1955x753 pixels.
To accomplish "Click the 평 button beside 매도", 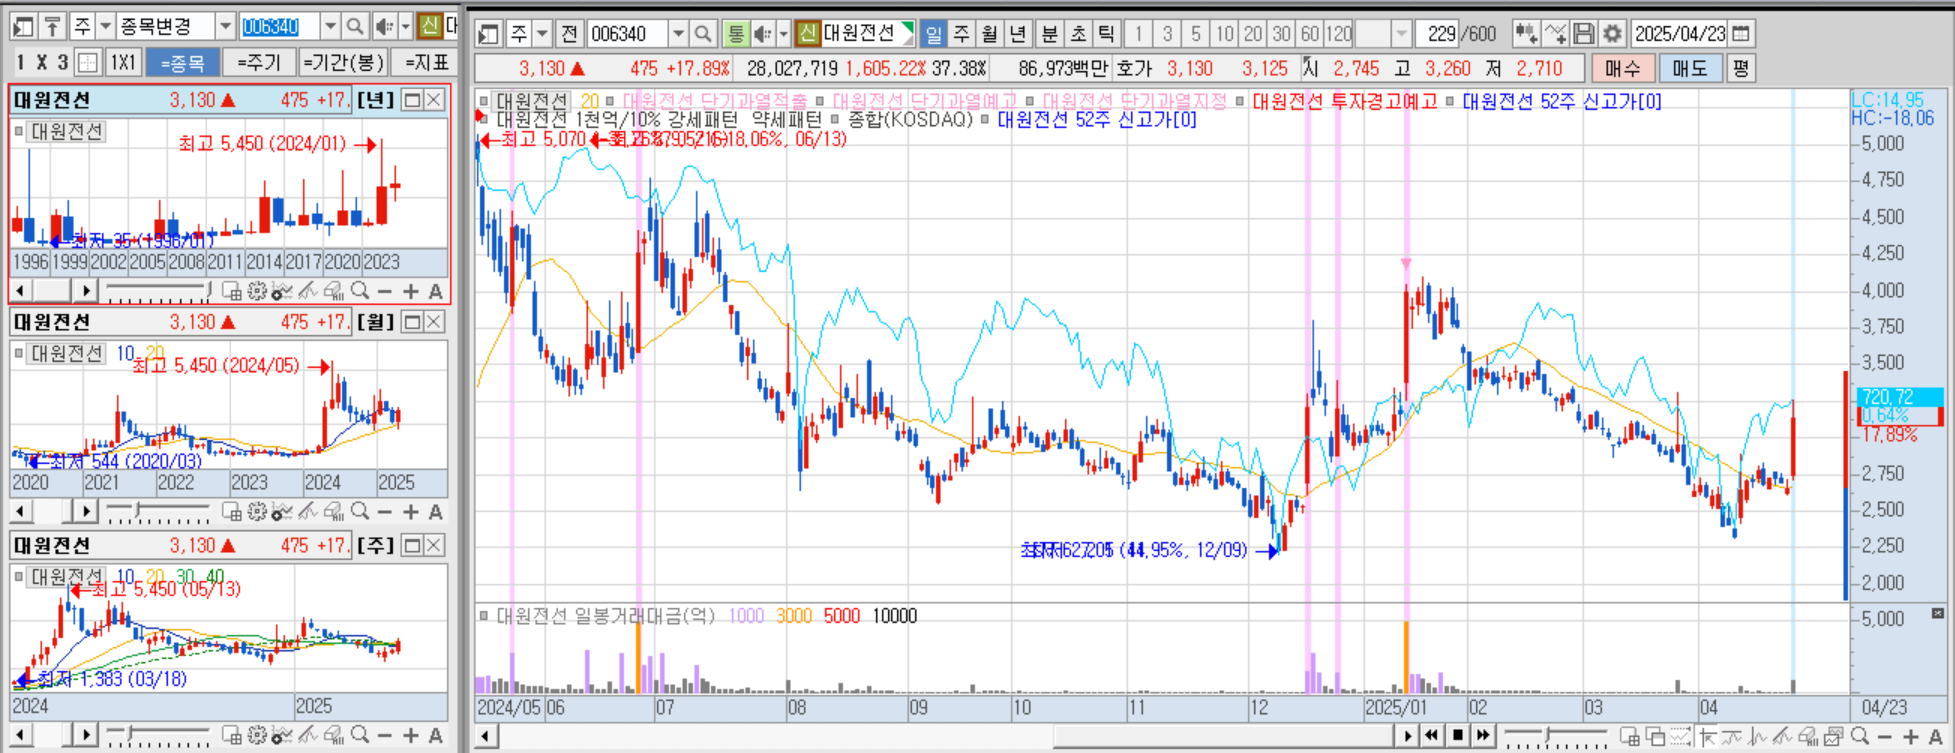I will (1741, 68).
